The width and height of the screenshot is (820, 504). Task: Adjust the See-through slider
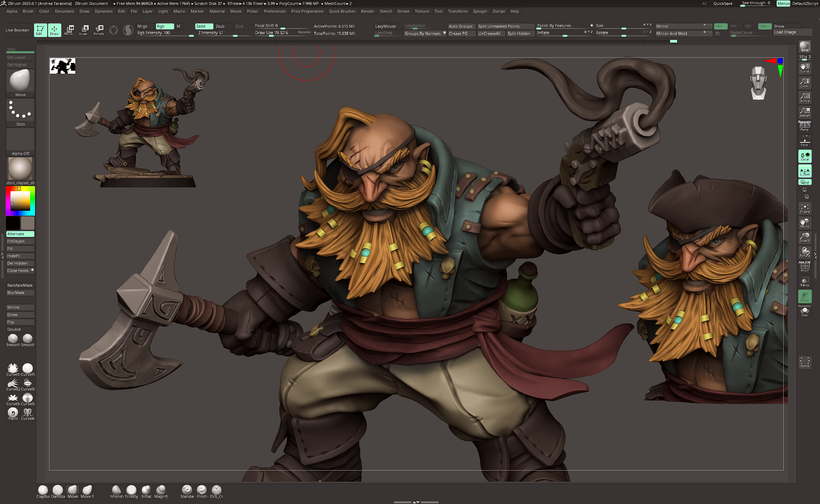(756, 4)
